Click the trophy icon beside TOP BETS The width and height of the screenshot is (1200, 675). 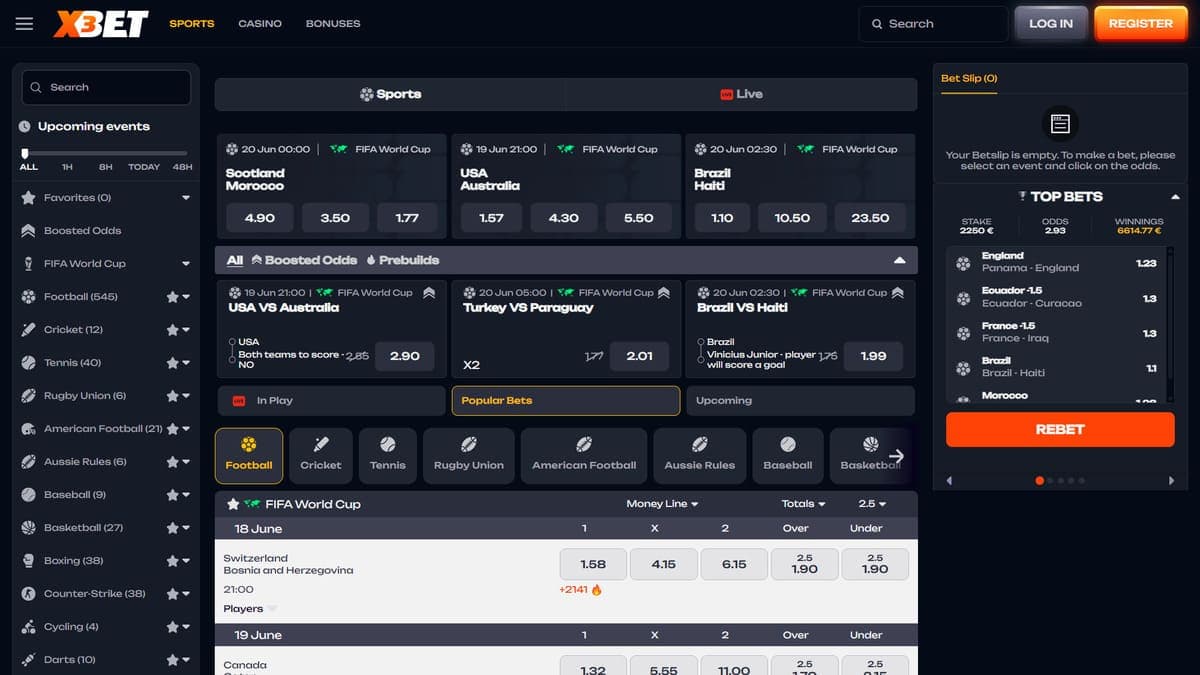coord(1022,197)
